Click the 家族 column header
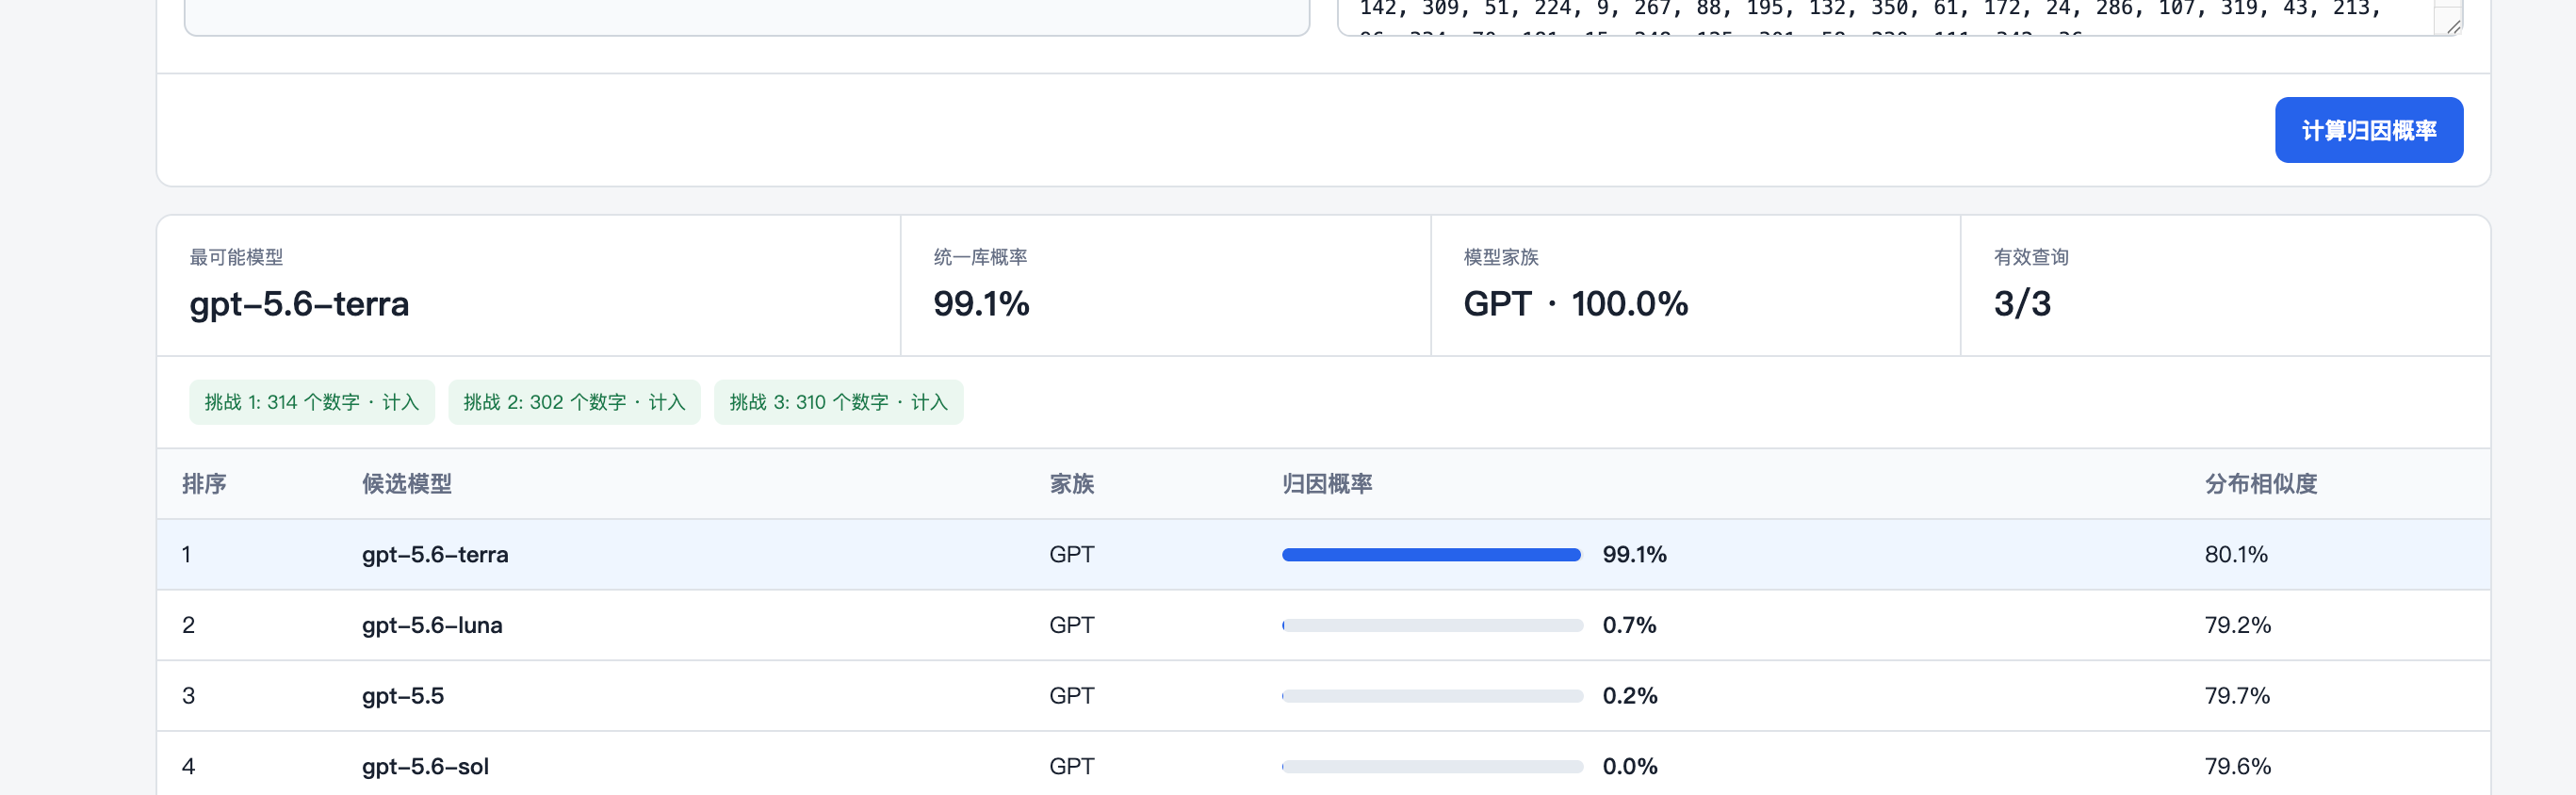Image resolution: width=2576 pixels, height=795 pixels. click(1072, 484)
